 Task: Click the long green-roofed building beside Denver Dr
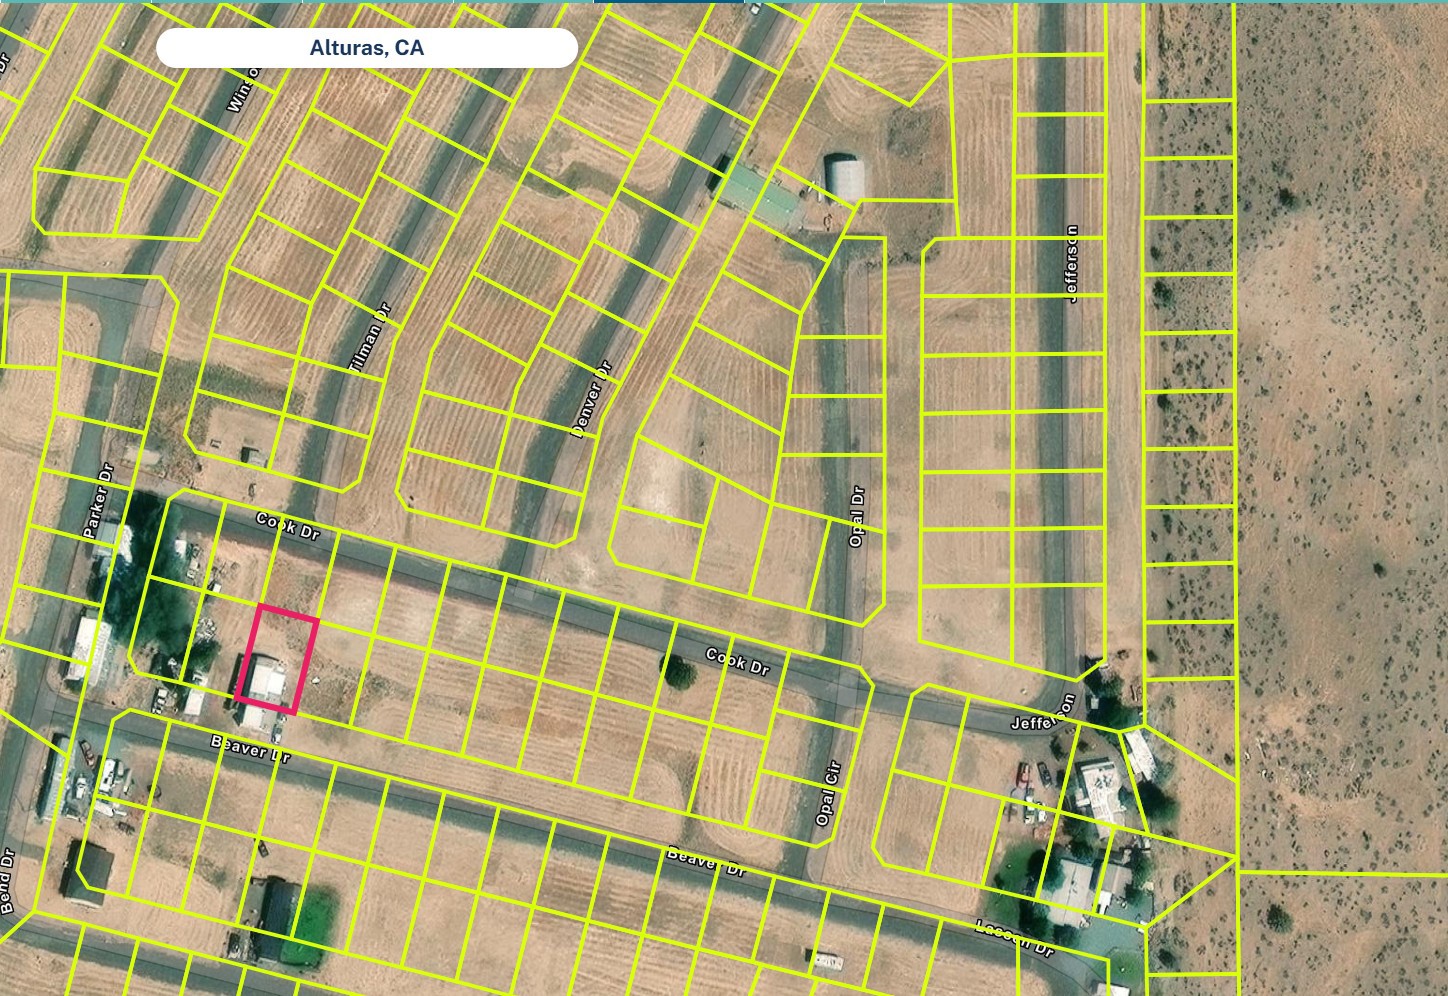(x=762, y=197)
